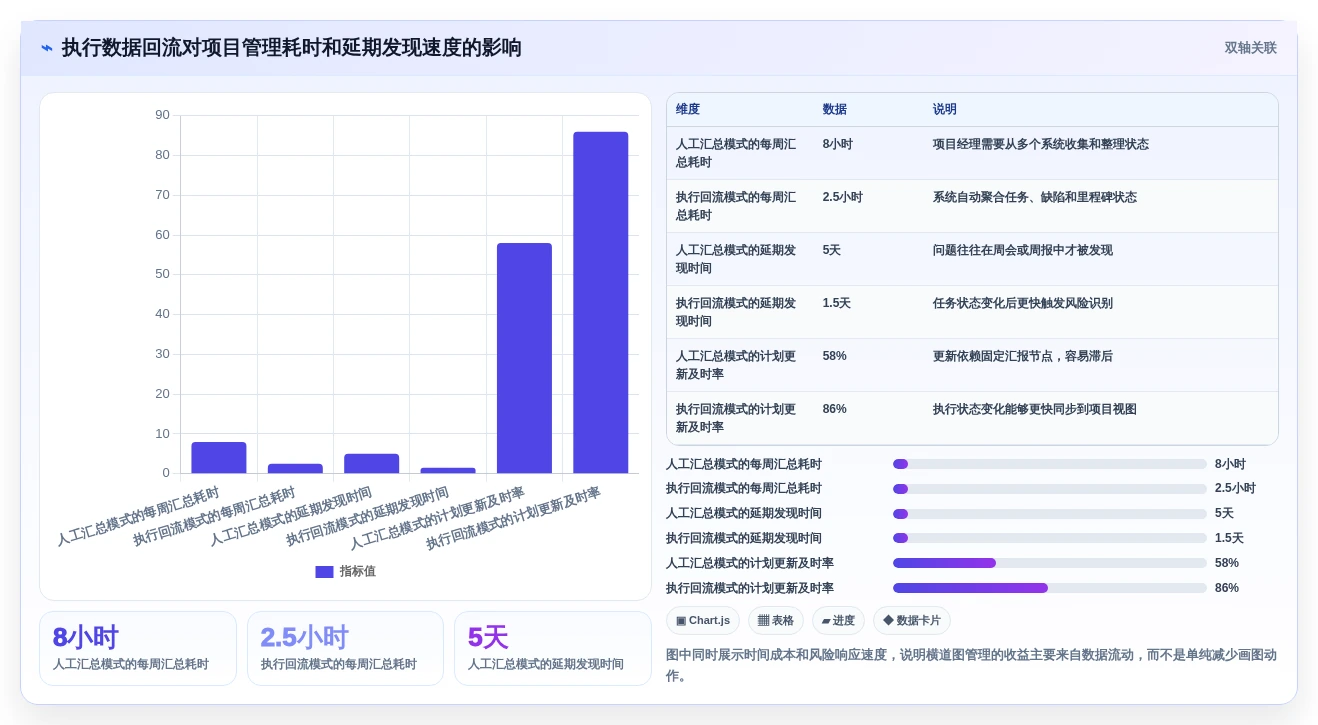This screenshot has height=725, width=1318.
Task: Select the 表格 tag chip
Action: (x=776, y=621)
